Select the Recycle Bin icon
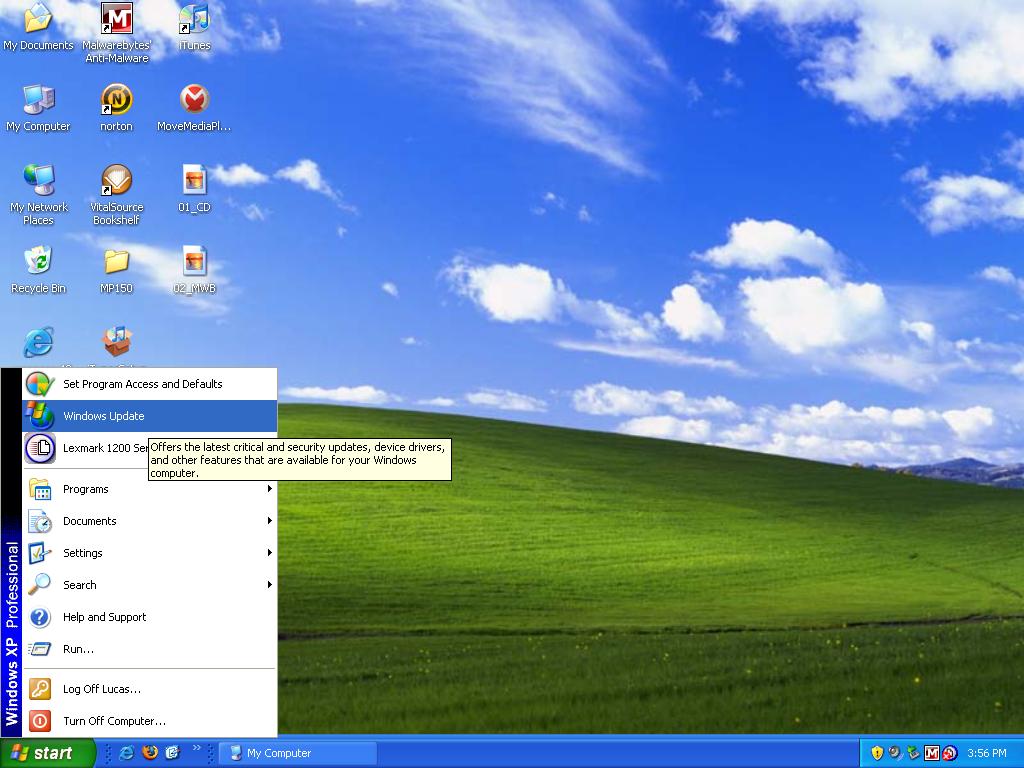1024x768 pixels. (38, 262)
